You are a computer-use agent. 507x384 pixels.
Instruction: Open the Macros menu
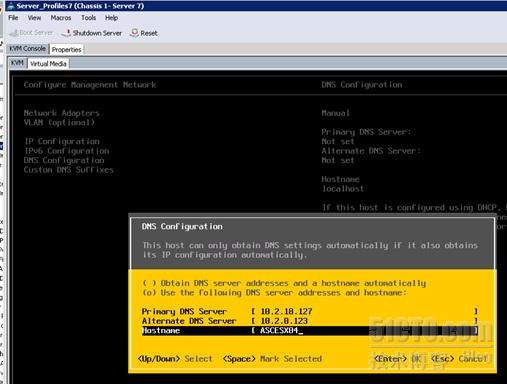click(61, 18)
